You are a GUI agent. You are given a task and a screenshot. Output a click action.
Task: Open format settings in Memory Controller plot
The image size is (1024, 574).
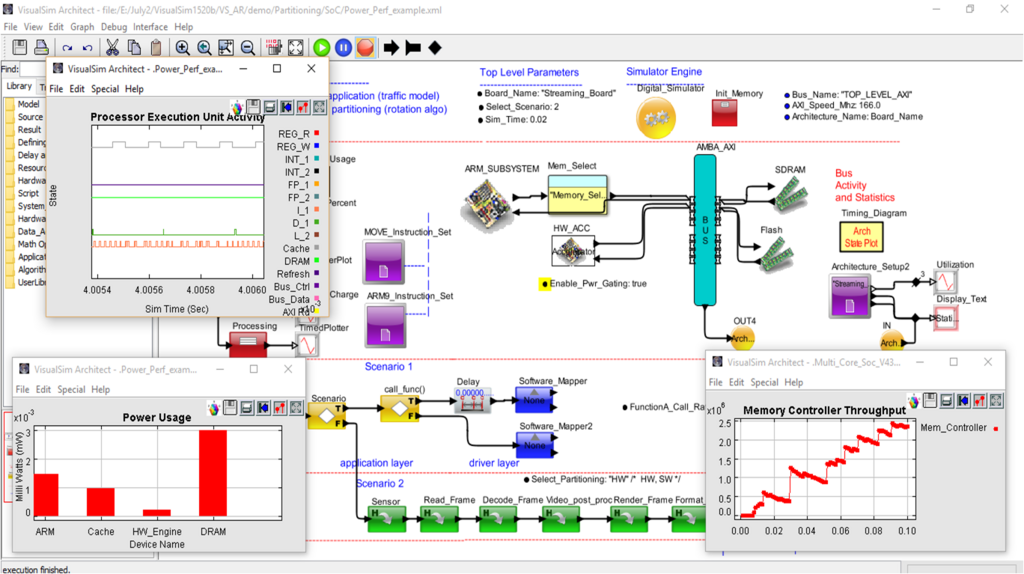[x=980, y=401]
